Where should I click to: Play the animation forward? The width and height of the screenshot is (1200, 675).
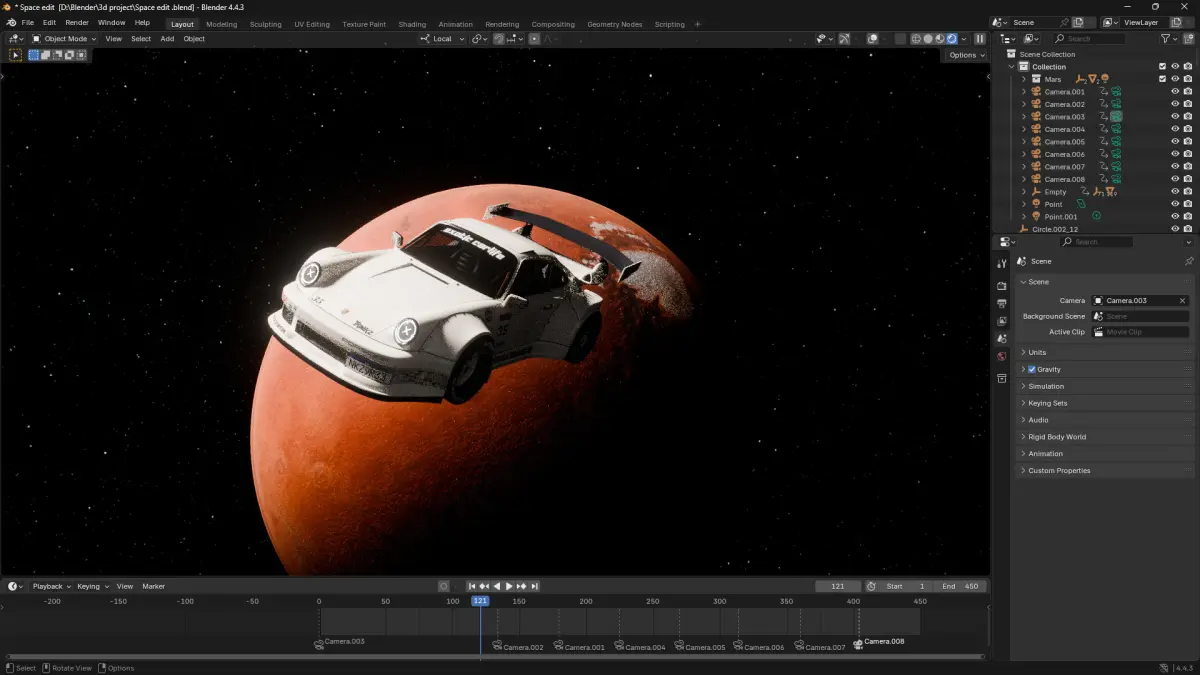[509, 586]
